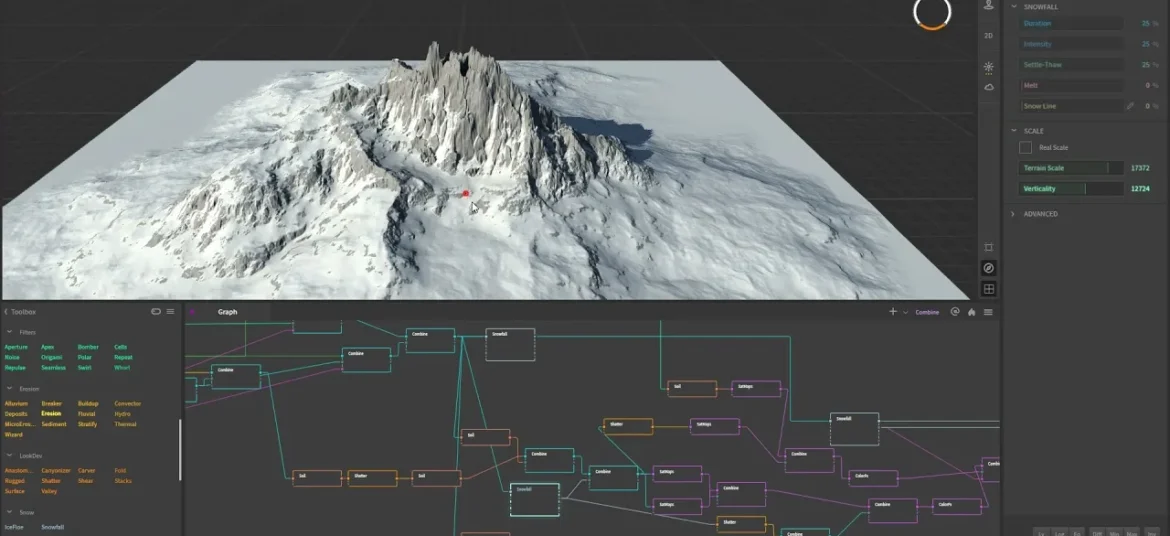Select the IceFloe node in Toolbox

point(13,527)
